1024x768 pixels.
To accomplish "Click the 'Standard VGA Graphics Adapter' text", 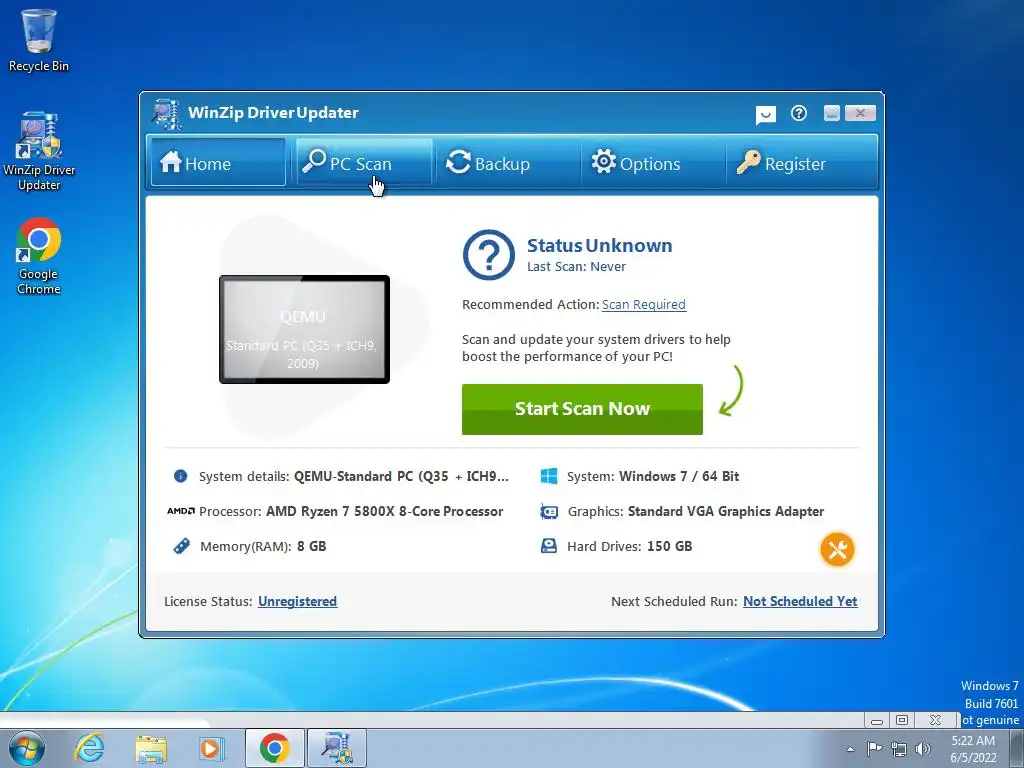I will 726,511.
